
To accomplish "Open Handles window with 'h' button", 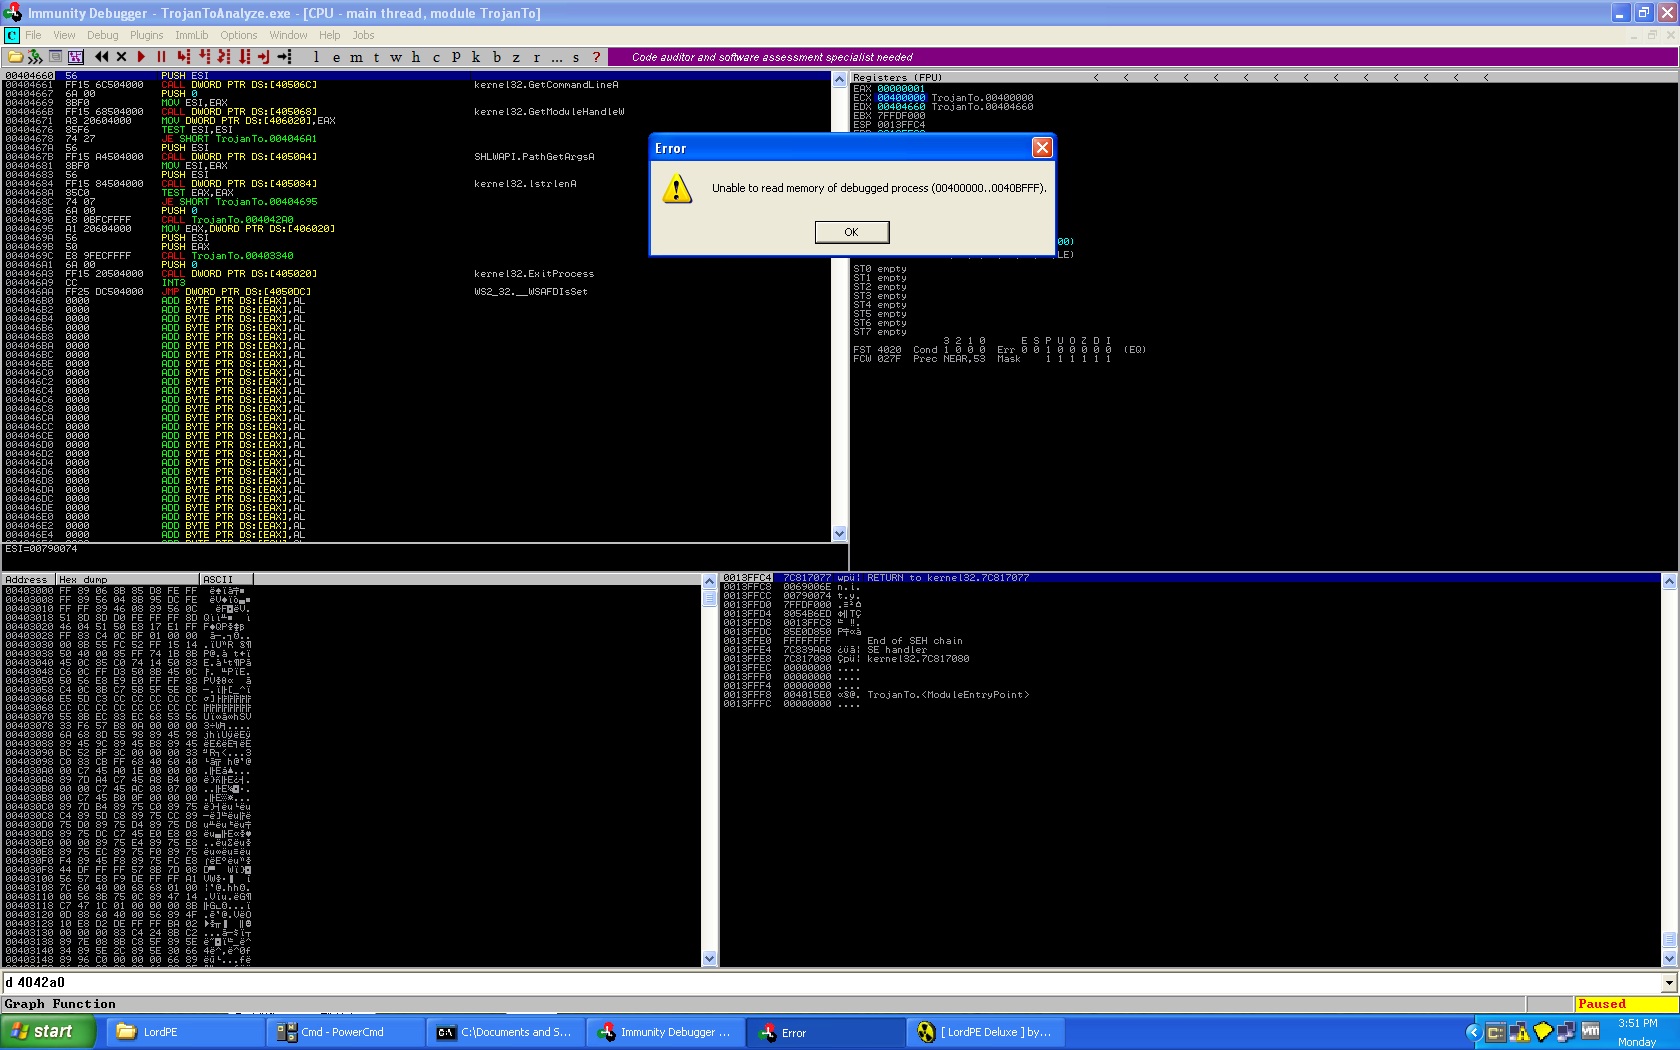I will (416, 57).
